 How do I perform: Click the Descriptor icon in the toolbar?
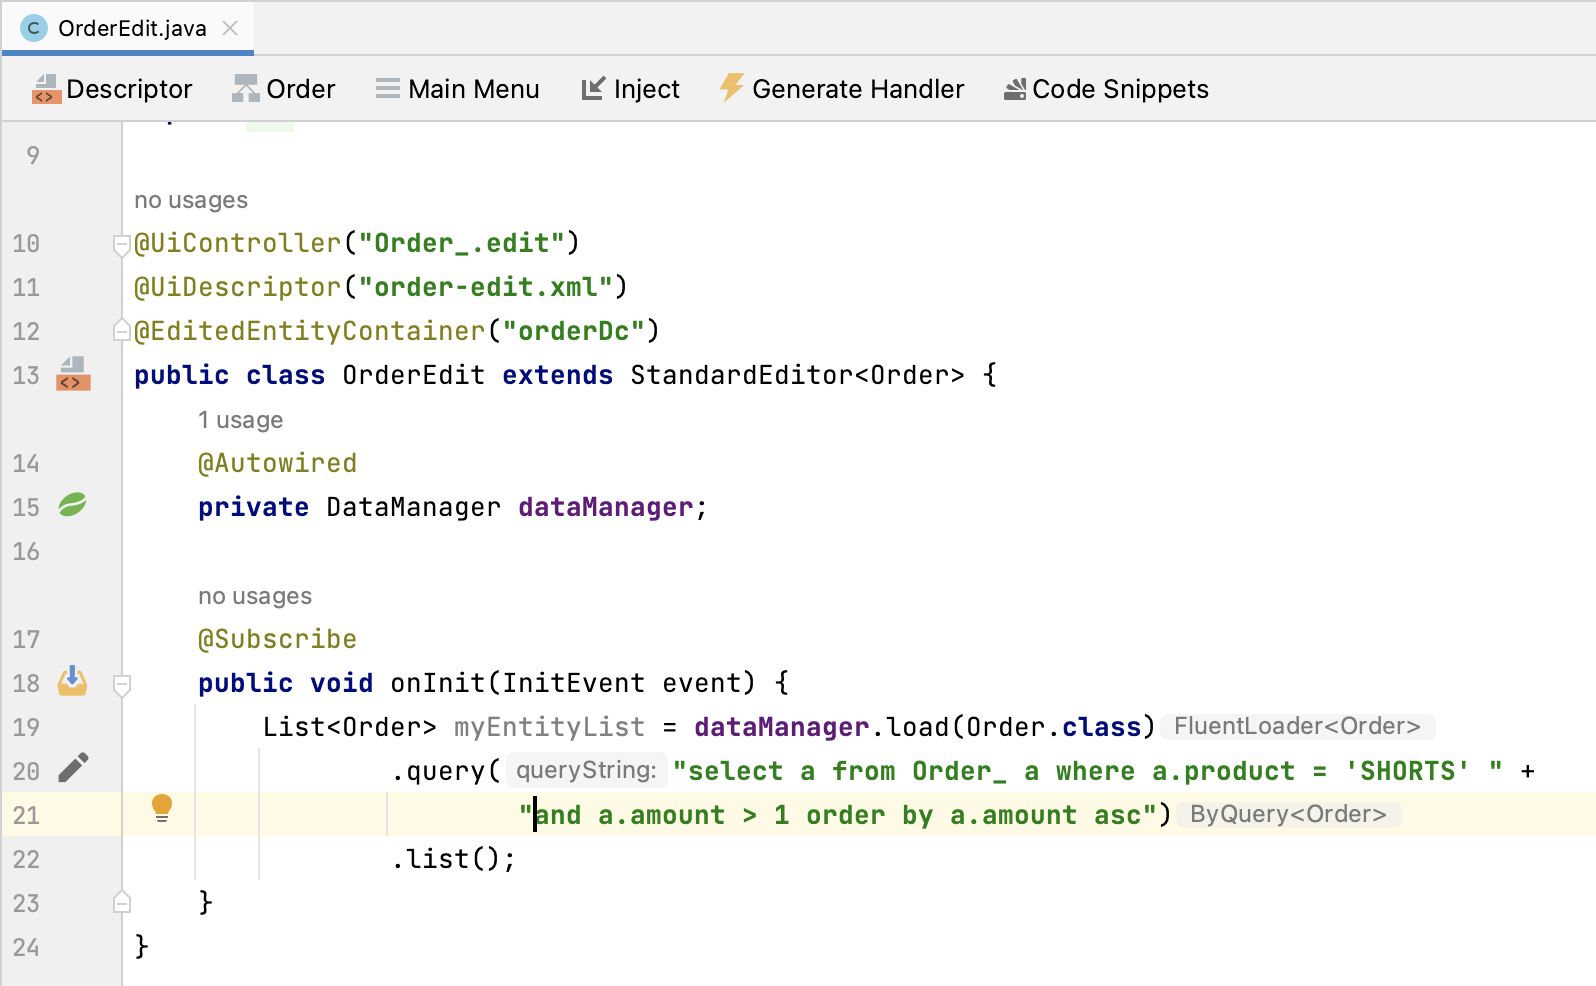pyautogui.click(x=46, y=89)
